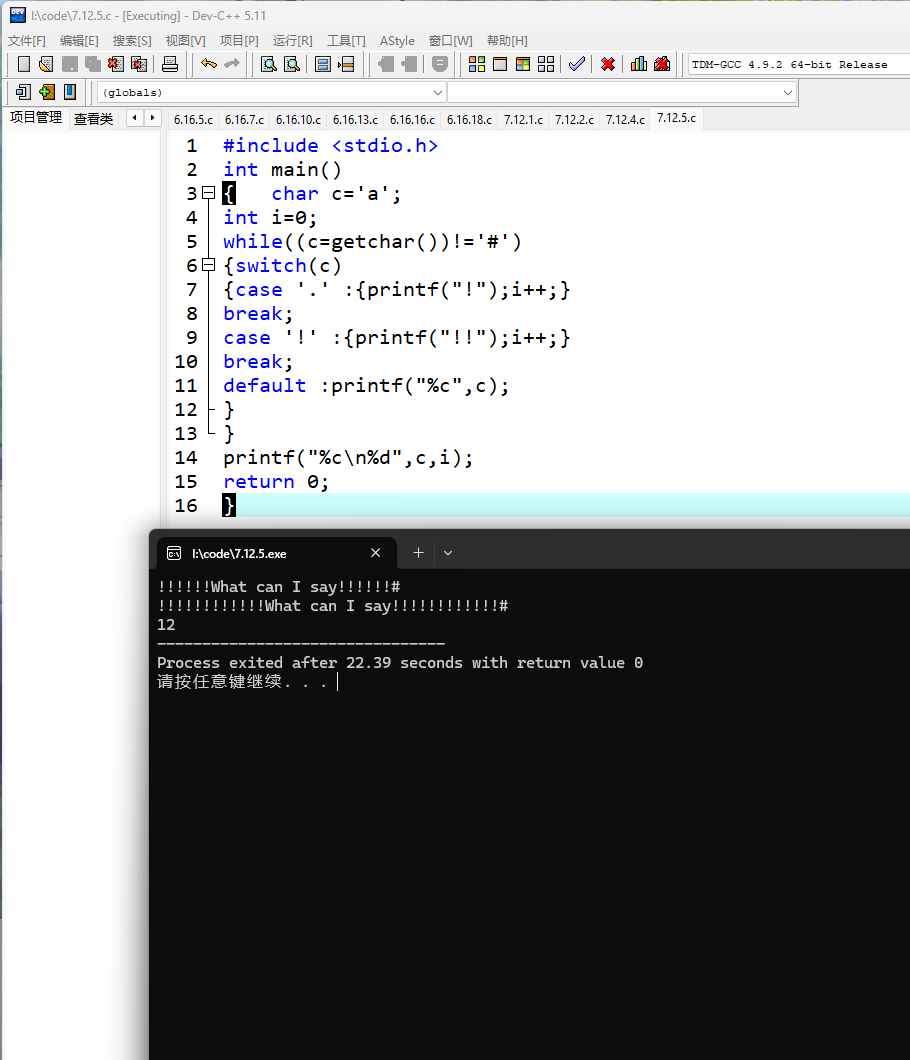Create a new source file
Image resolution: width=910 pixels, height=1060 pixels.
click(x=24, y=64)
